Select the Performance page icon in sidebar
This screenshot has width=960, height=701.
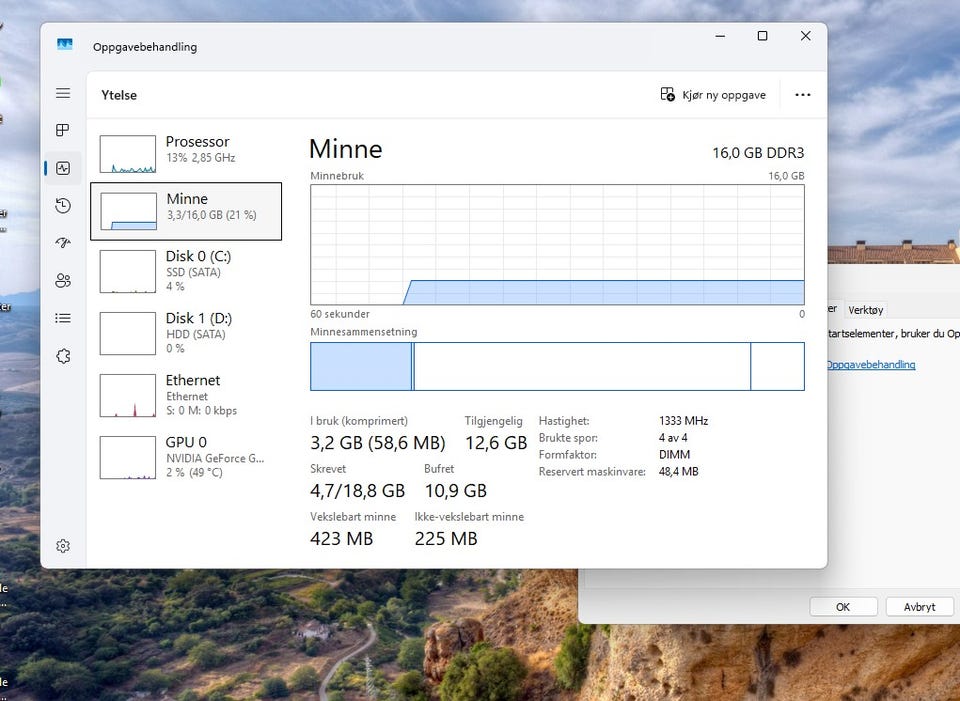point(63,168)
